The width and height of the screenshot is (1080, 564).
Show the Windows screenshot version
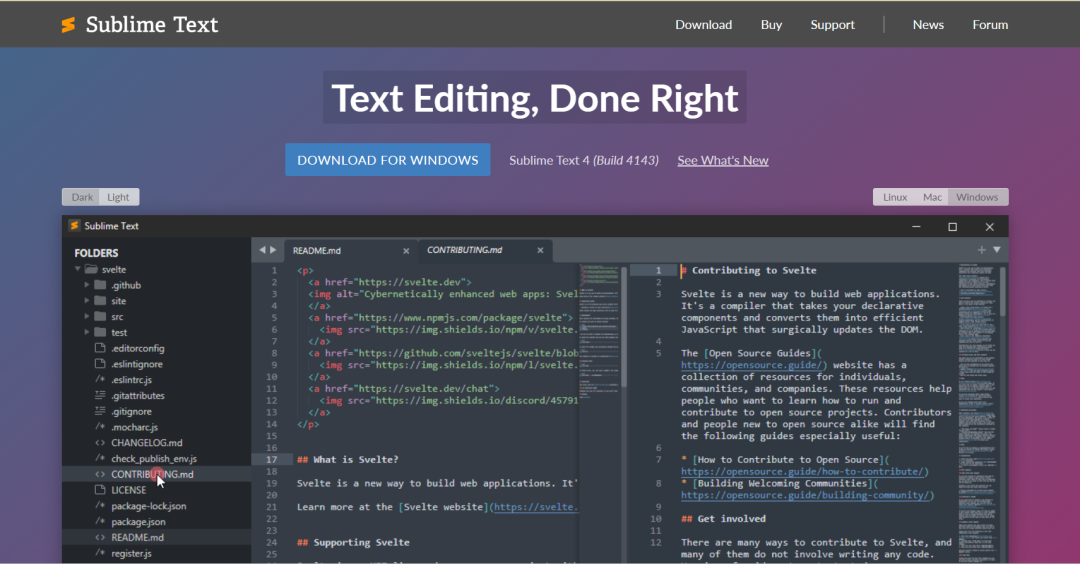coord(977,197)
